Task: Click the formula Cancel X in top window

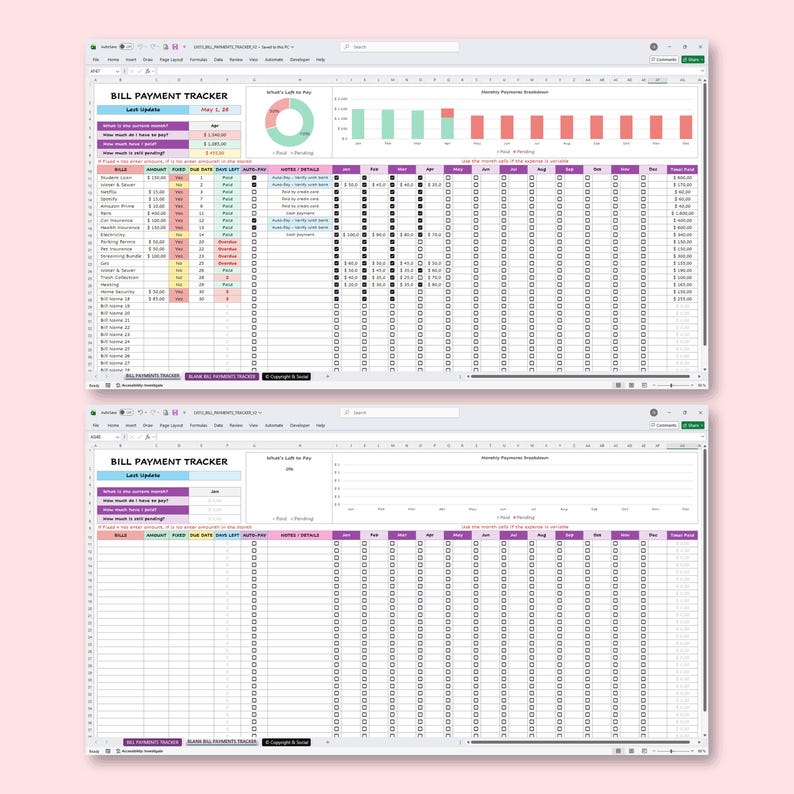Action: click(x=132, y=71)
